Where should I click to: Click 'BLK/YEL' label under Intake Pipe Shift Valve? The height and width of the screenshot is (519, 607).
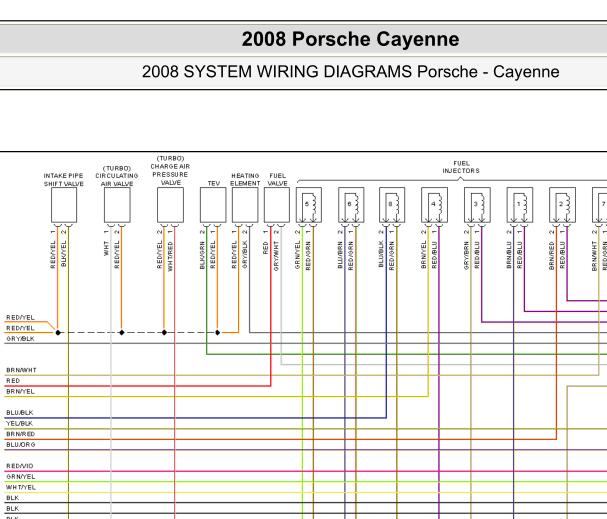64,254
